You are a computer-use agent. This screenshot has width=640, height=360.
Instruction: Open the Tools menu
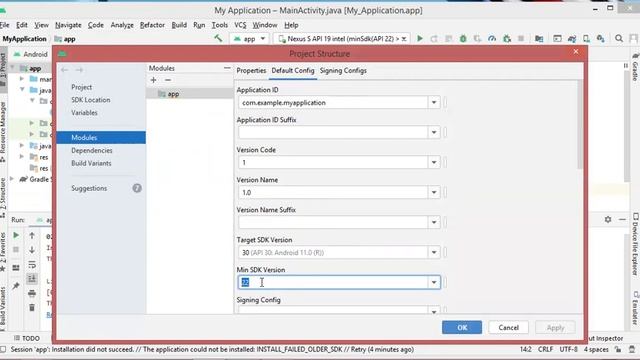pos(220,25)
